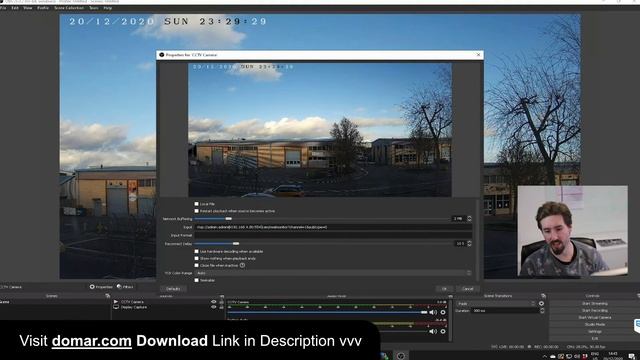Confirm the properties dialog with OK
The width and height of the screenshot is (640, 360).
(x=444, y=289)
